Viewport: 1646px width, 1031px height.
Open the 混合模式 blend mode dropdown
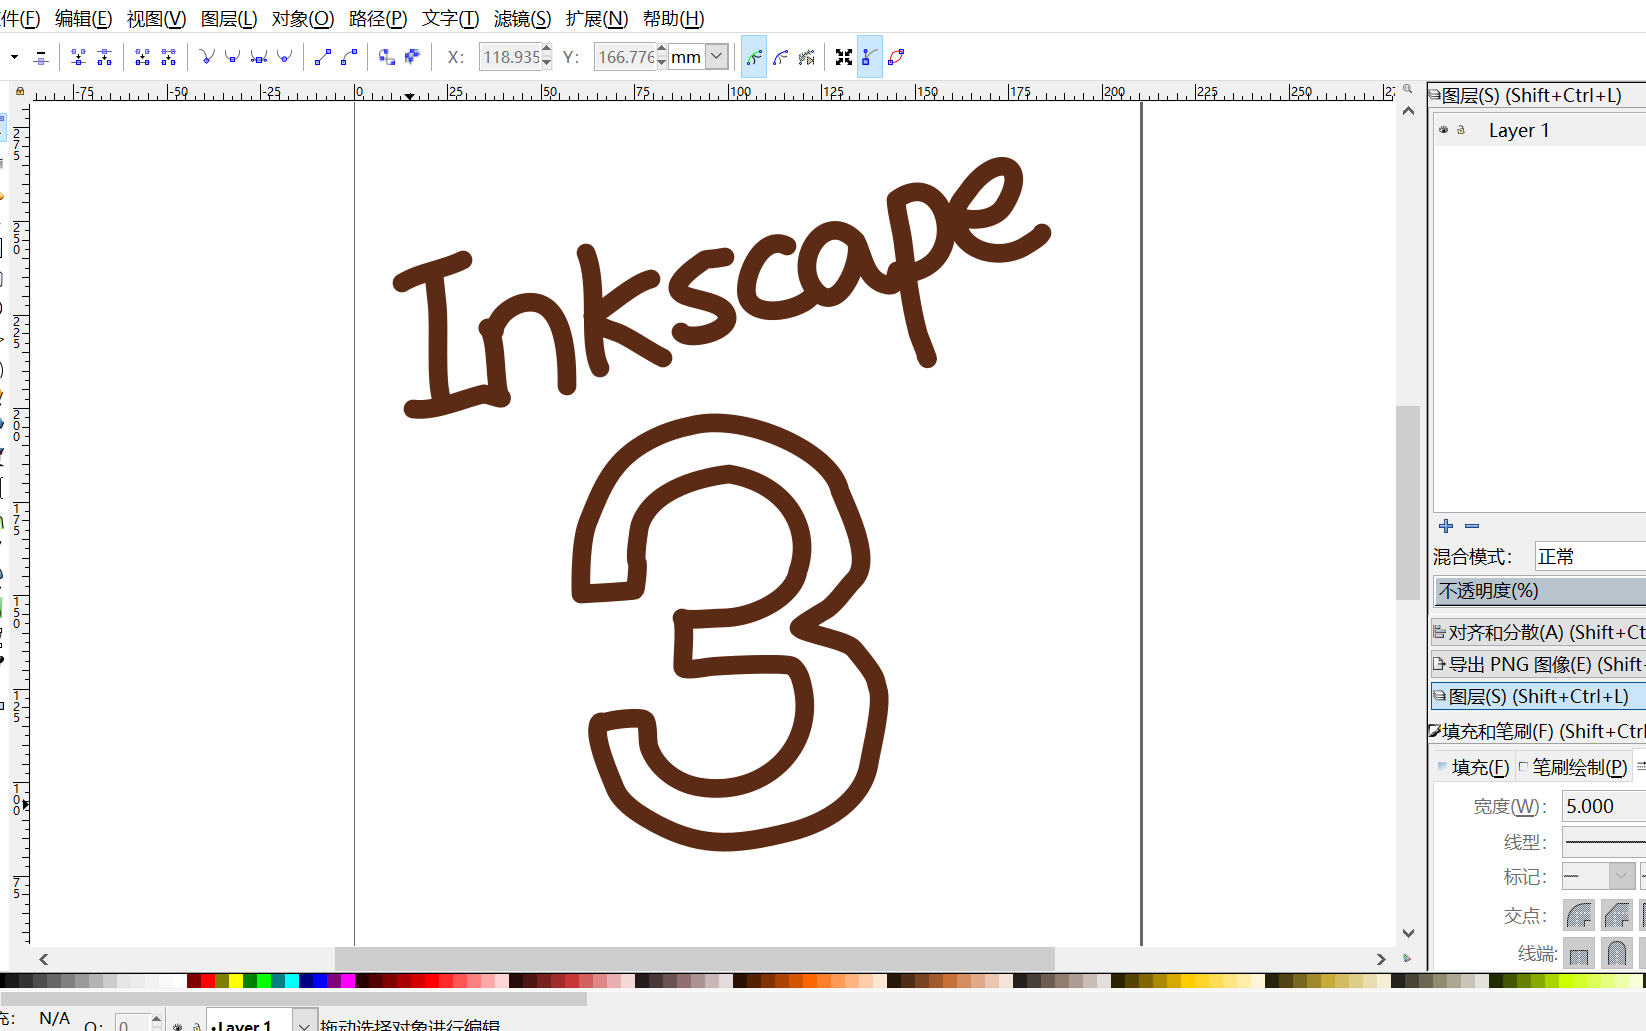(x=1590, y=556)
